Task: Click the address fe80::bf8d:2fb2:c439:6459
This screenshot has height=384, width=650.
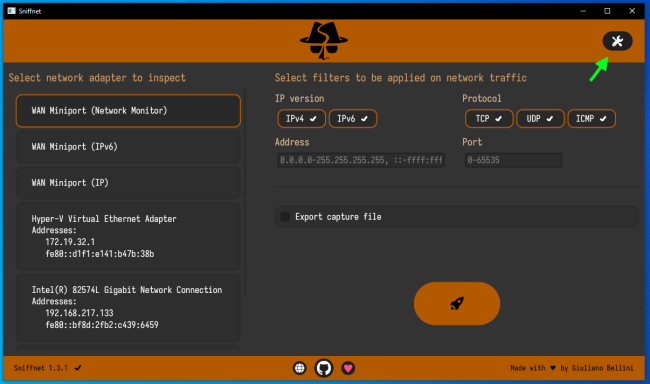Action: 102,325
